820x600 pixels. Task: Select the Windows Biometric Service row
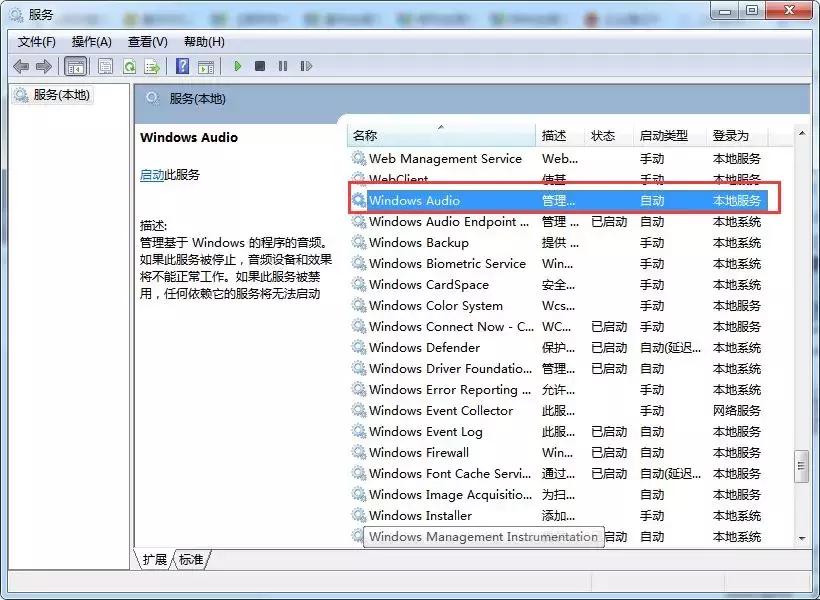pos(558,264)
